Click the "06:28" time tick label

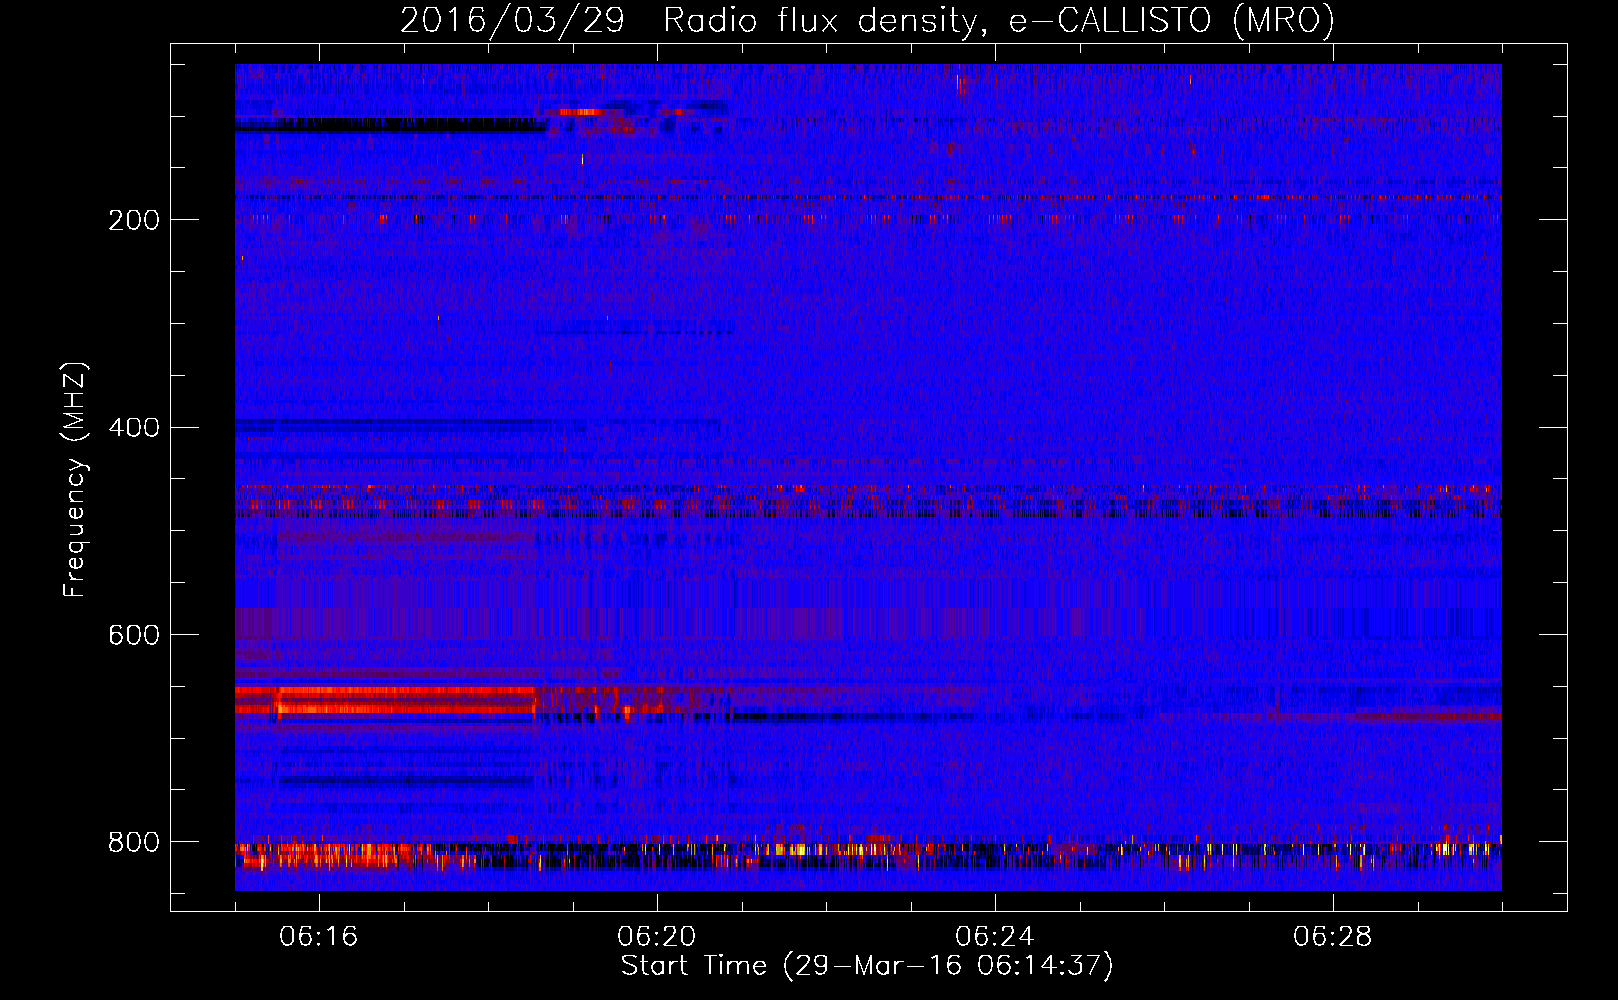[1333, 937]
